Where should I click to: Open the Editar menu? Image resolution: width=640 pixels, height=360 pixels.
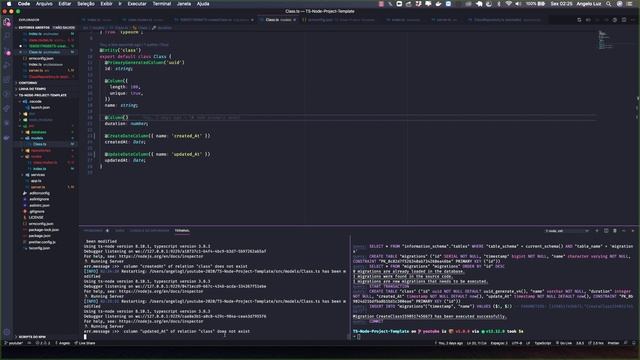coord(64,4)
